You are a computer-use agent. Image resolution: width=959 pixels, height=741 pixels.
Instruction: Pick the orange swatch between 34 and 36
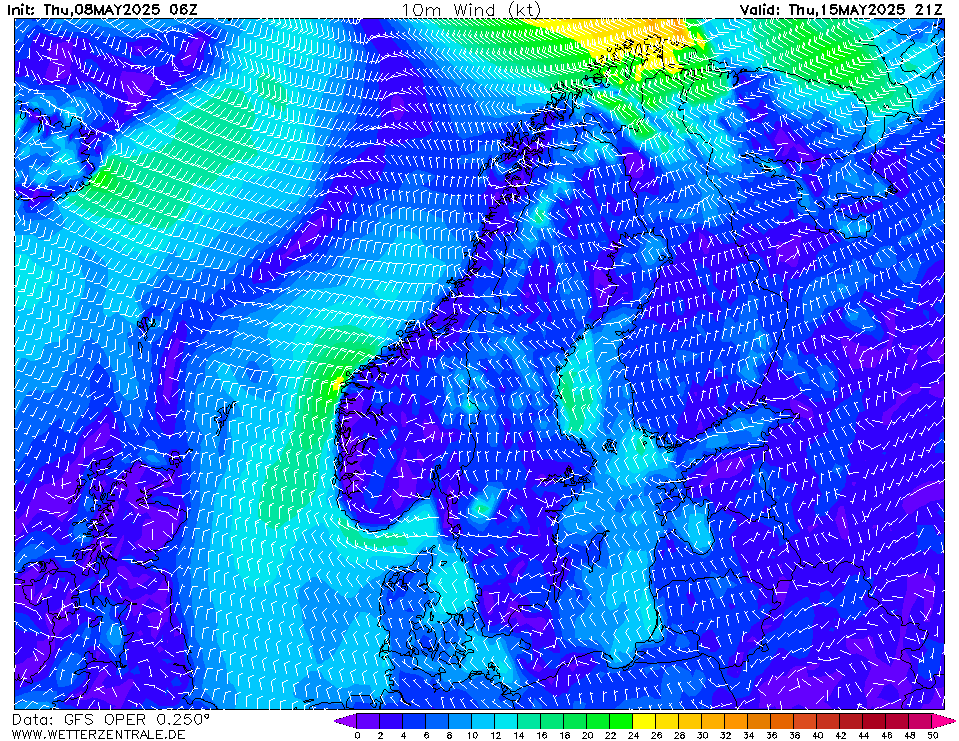click(759, 721)
